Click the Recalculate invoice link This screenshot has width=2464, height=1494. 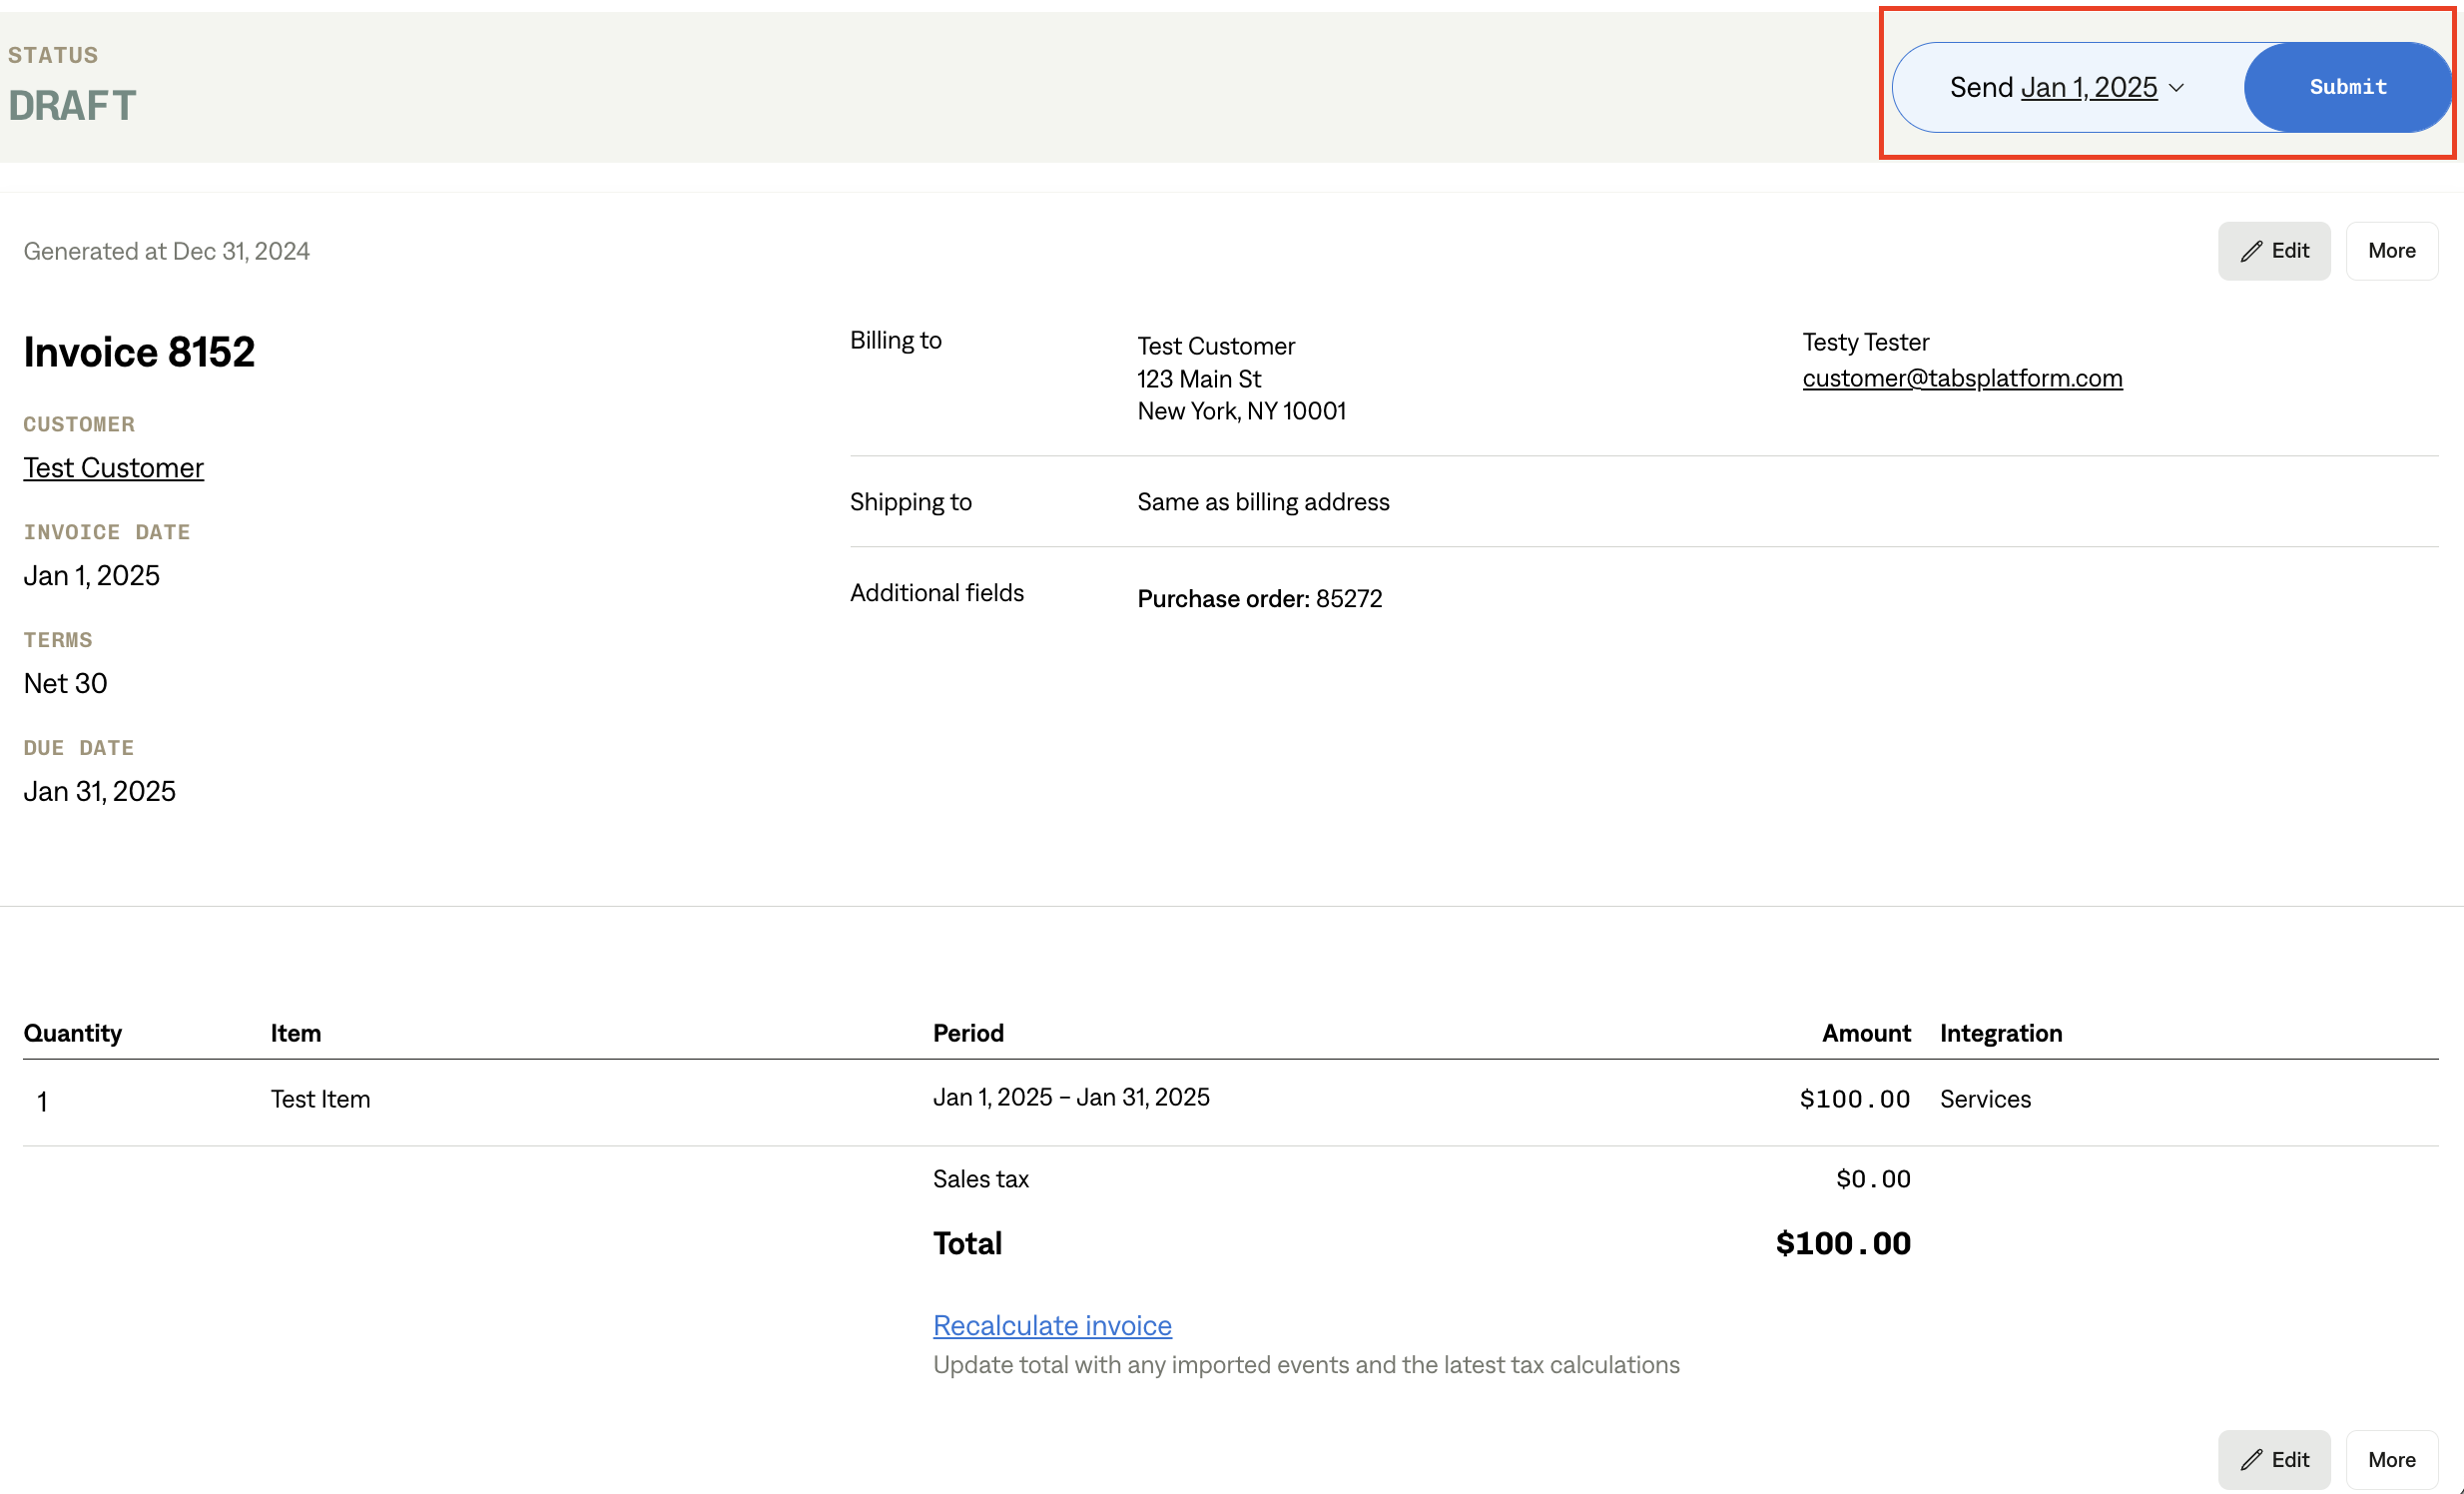coord(1051,1325)
